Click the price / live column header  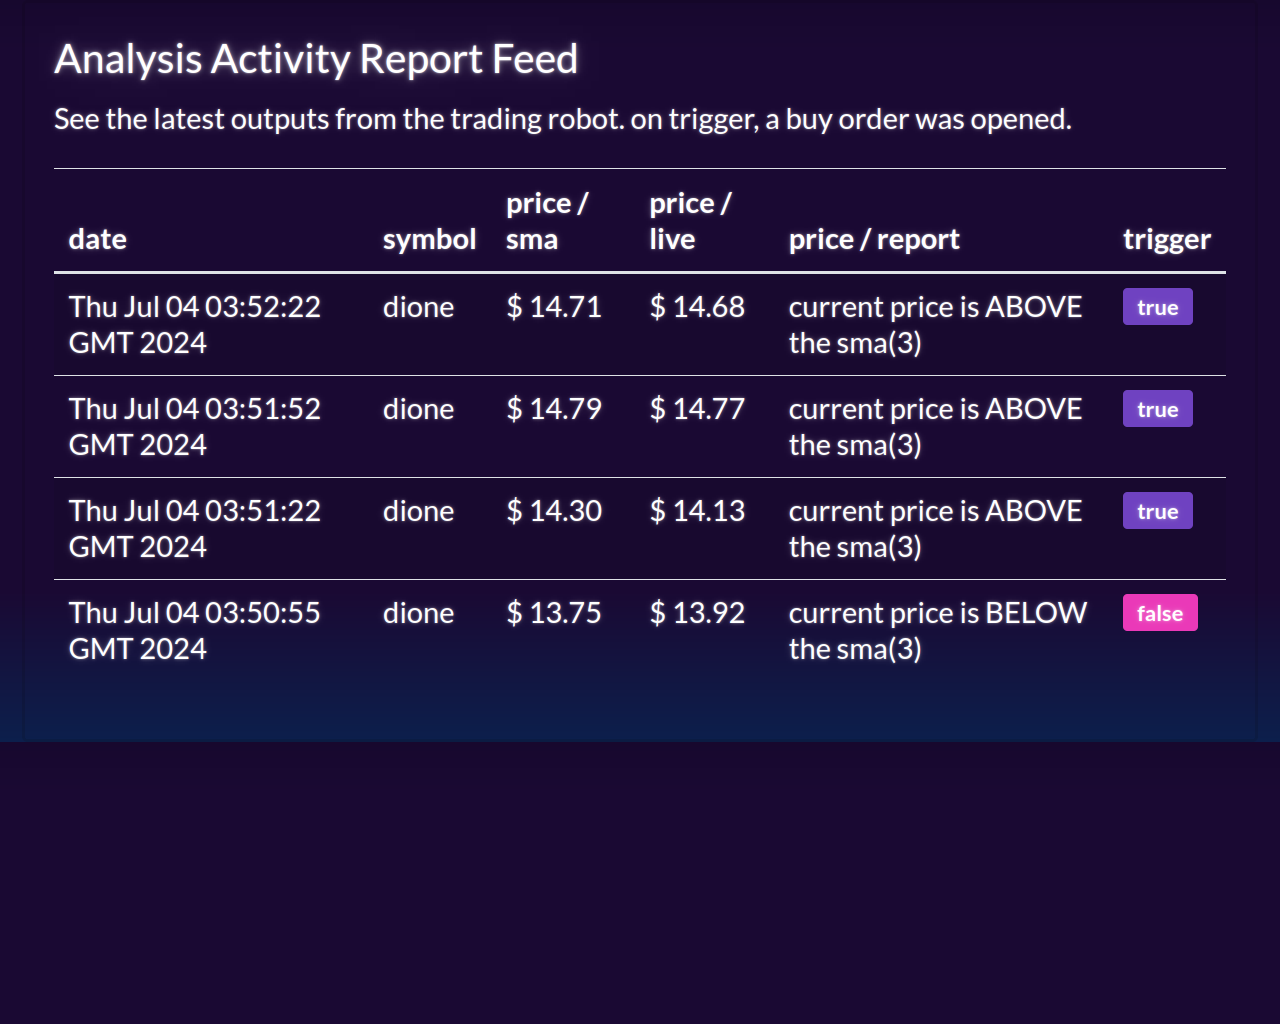click(x=690, y=220)
